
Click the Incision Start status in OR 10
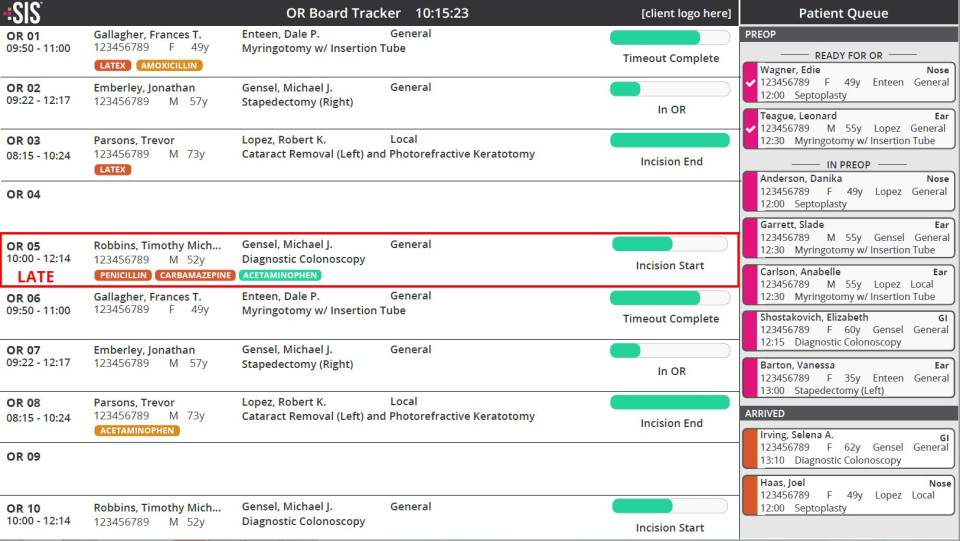pyautogui.click(x=670, y=528)
